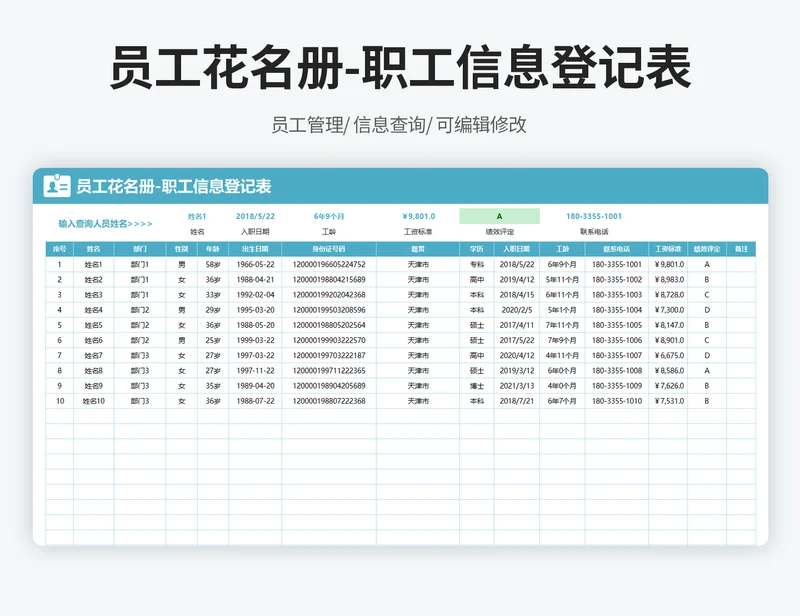Click the green performance rating cell showing A
Viewport: 800px width, 616px height.
(x=499, y=216)
